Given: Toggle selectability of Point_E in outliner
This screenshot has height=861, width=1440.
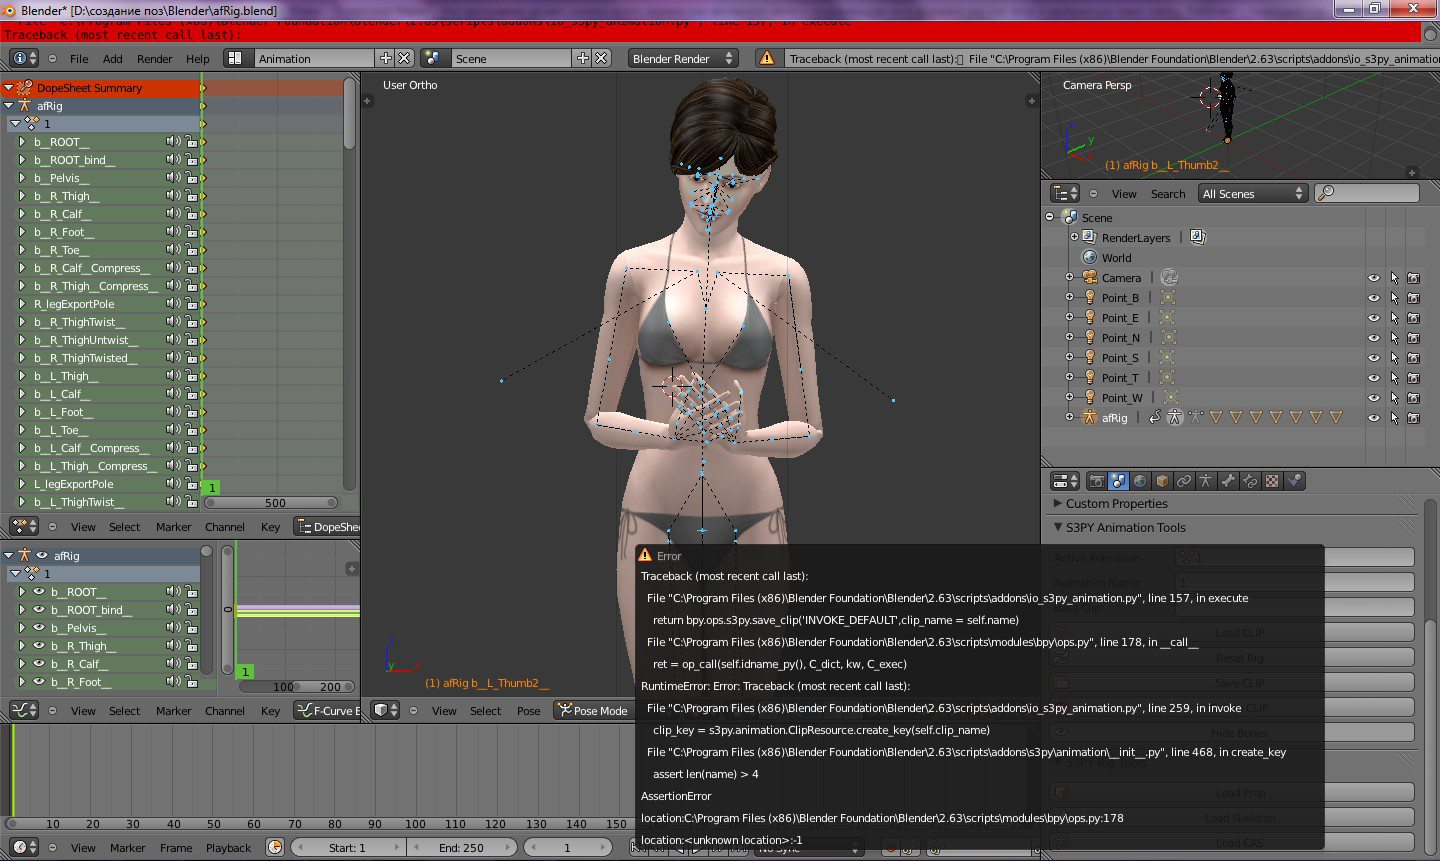Looking at the screenshot, I should tap(1394, 318).
